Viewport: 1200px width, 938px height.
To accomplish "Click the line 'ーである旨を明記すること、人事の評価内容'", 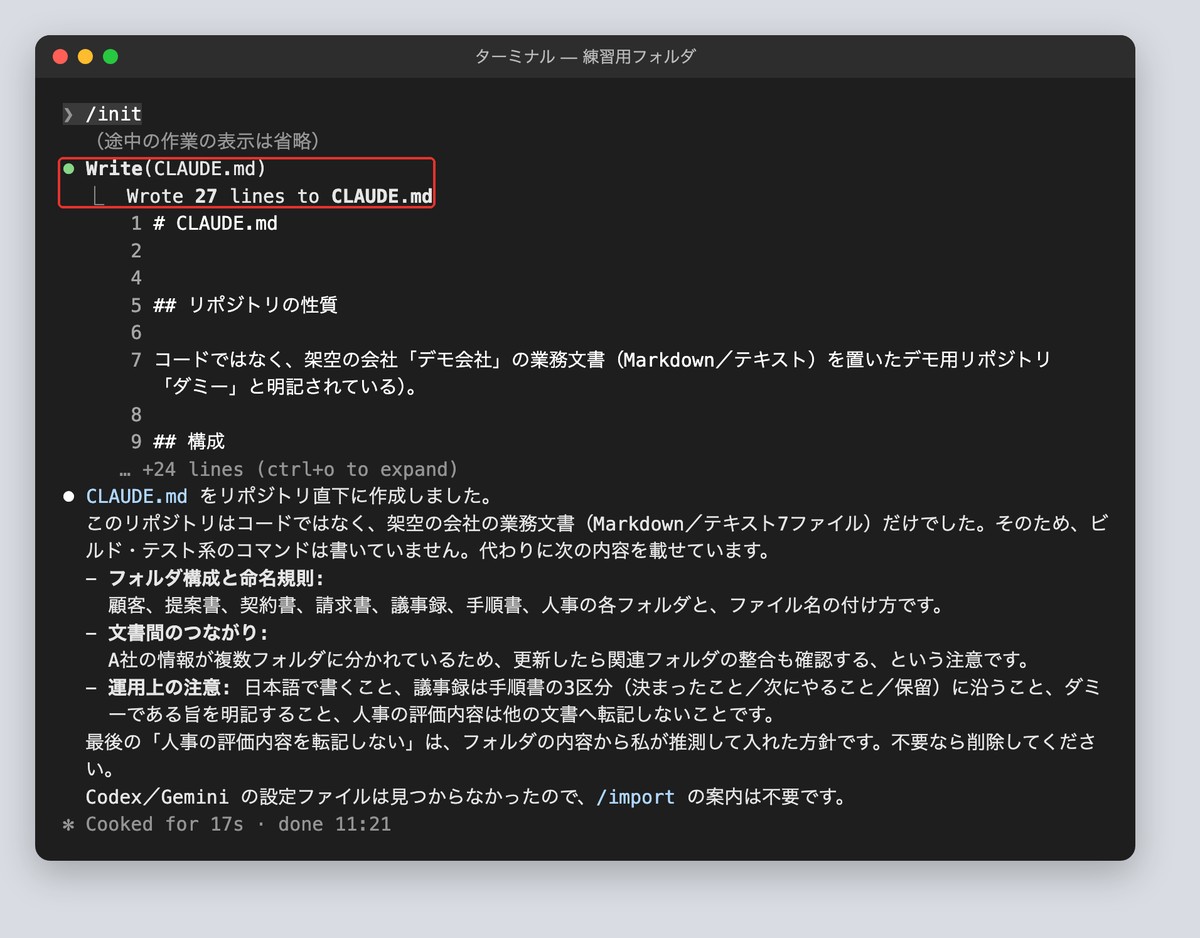I will 442,714.
